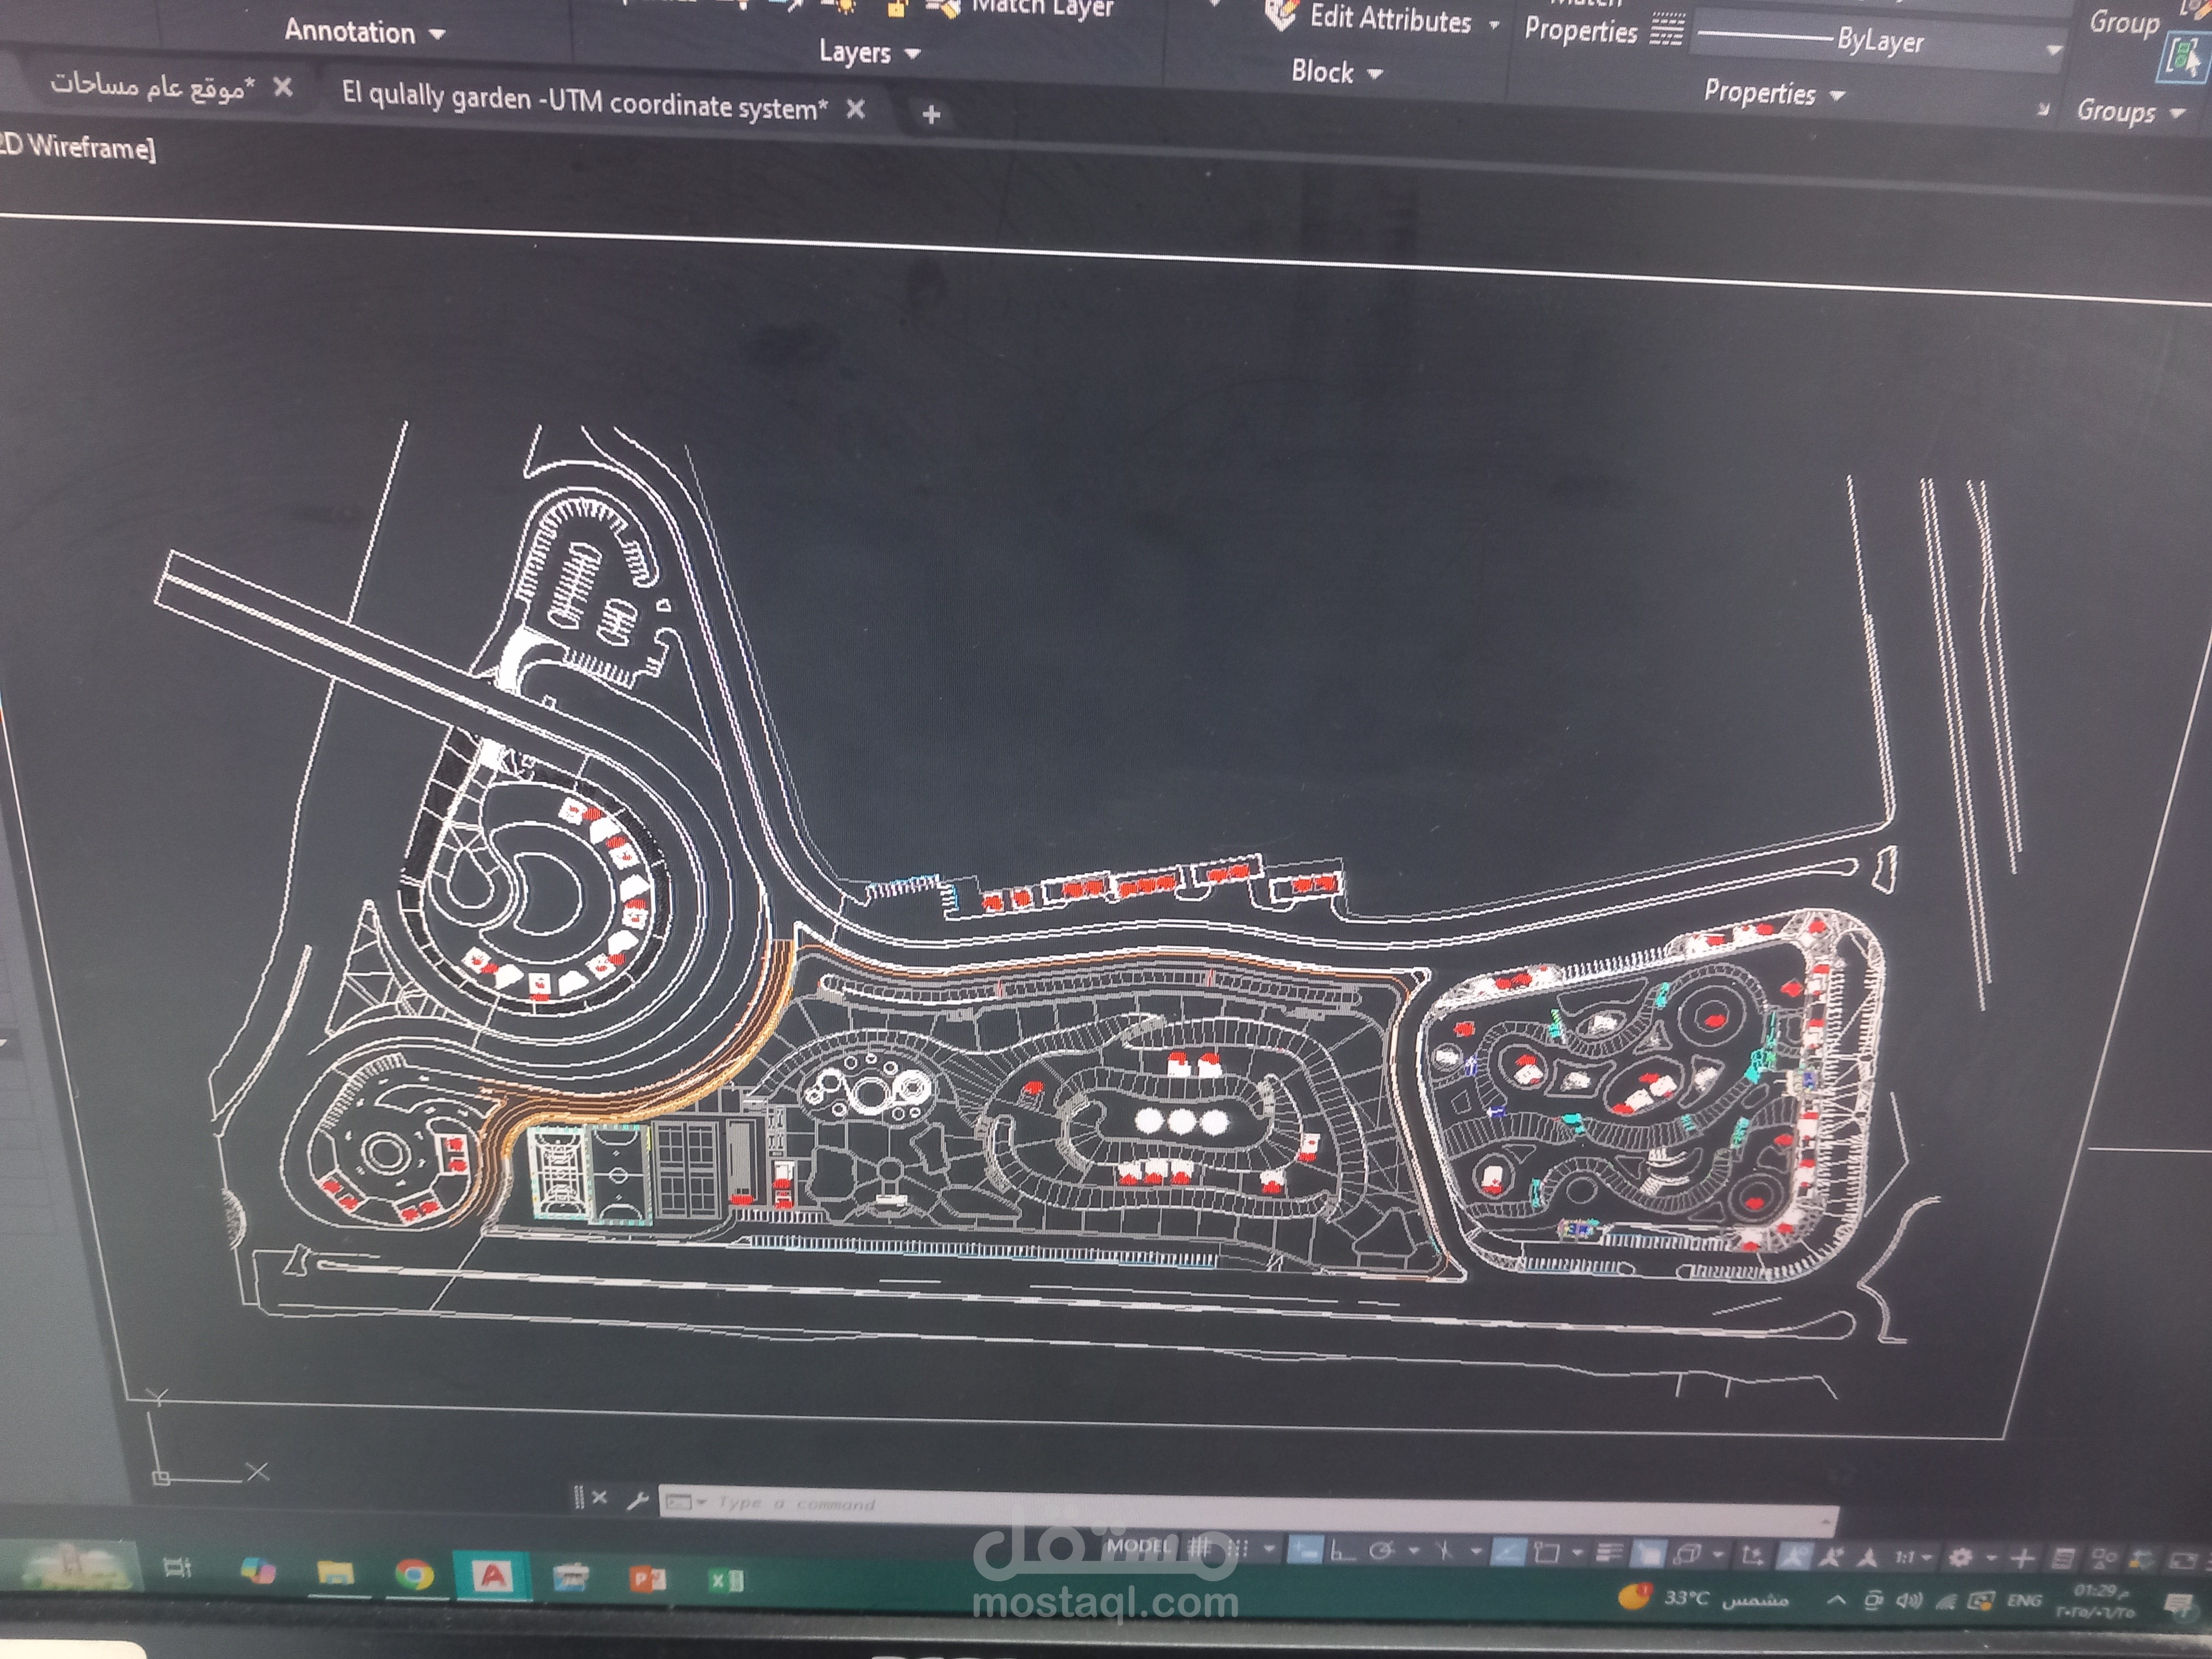Expand the Groups panel dropdown
Viewport: 2212px width, 1659px height.
(x=2177, y=114)
